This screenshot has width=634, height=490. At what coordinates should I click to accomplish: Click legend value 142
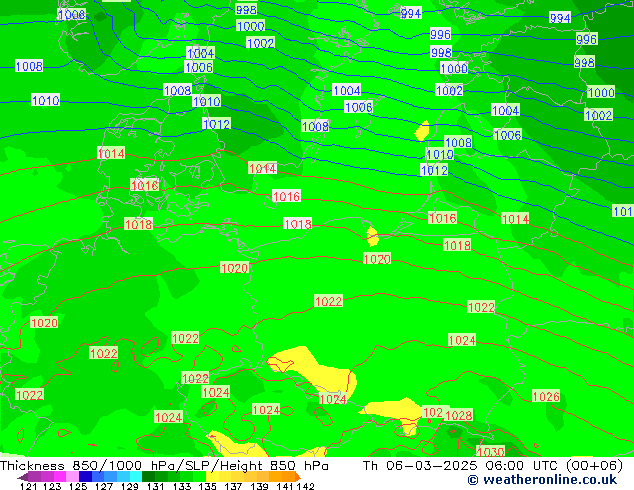point(306,486)
